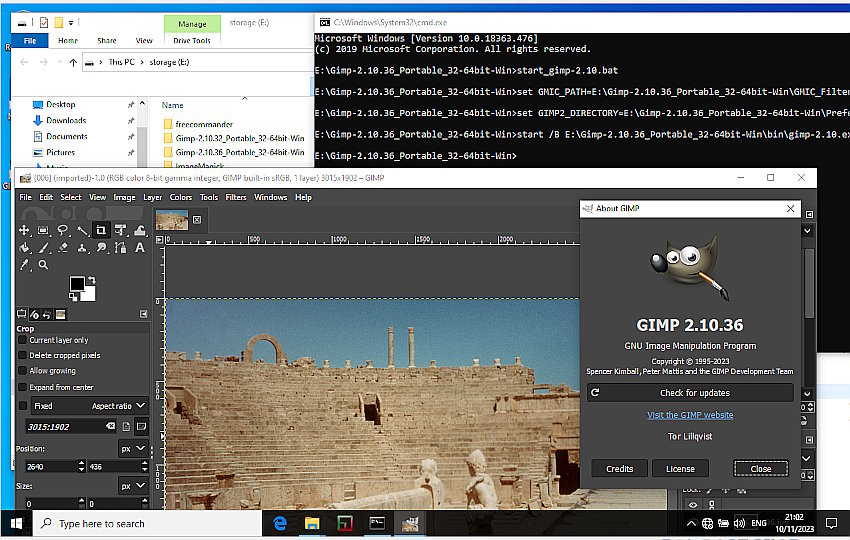Choose the Paintbrush tool
This screenshot has width=850, height=540.
pos(43,247)
